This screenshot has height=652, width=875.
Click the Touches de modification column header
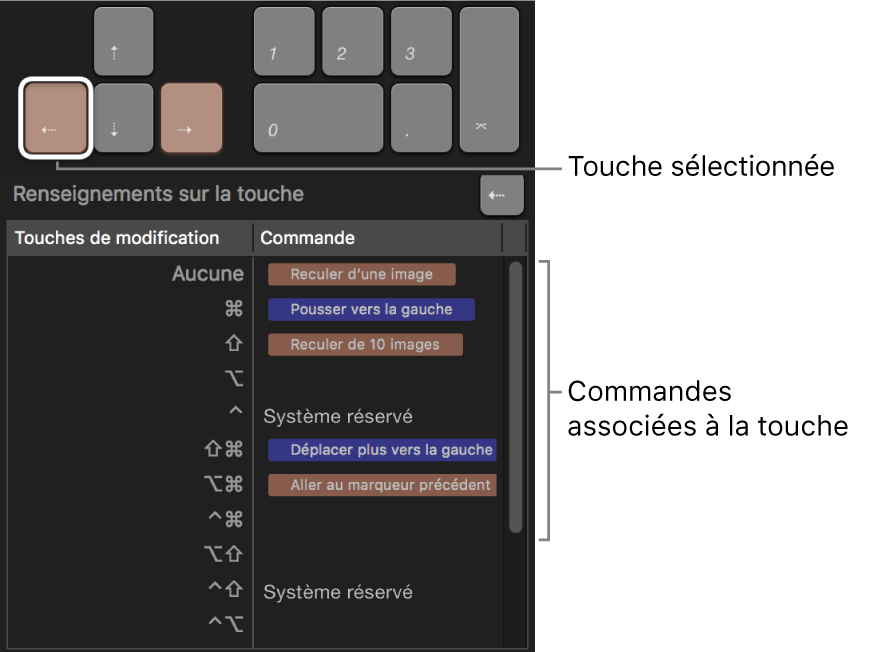[x=116, y=238]
